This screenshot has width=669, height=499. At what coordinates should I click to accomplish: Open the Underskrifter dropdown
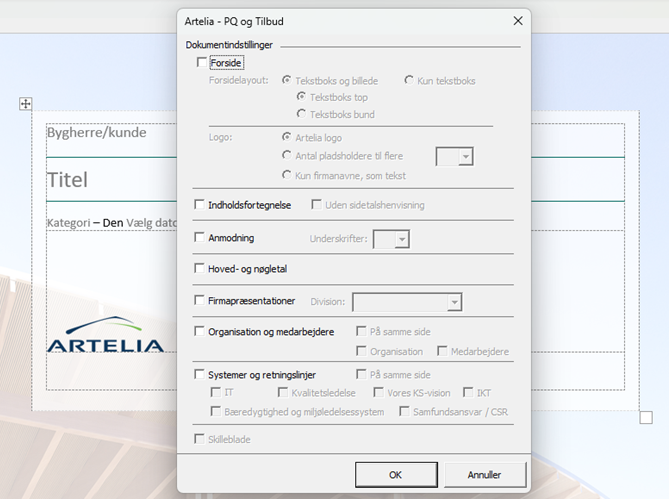402,239
